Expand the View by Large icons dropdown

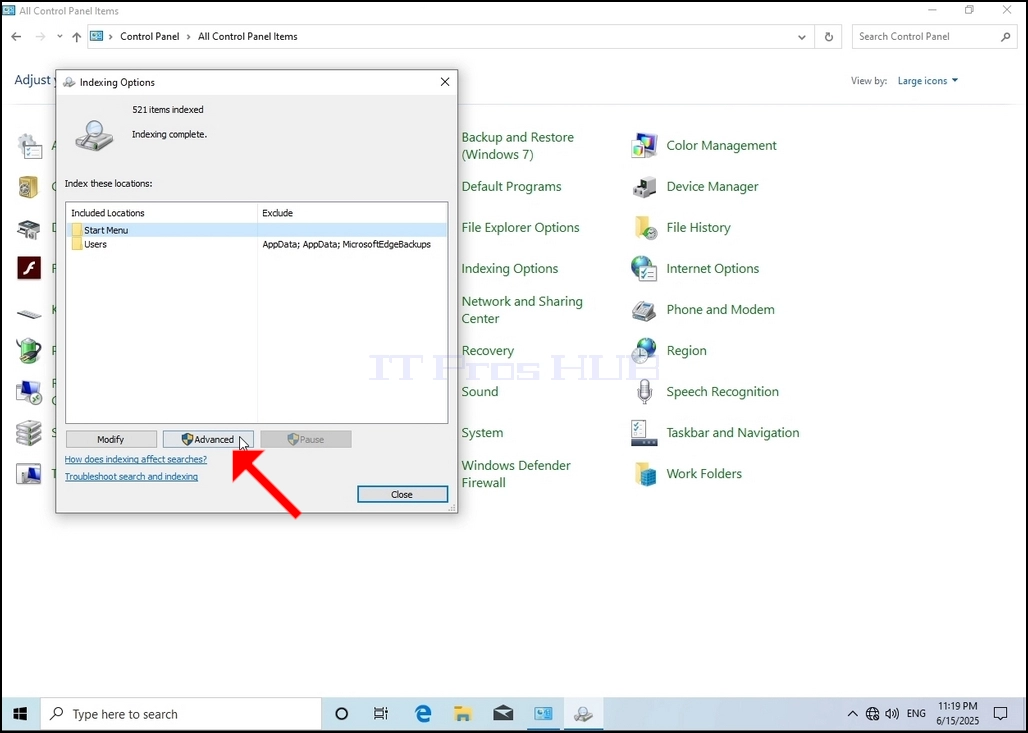pos(928,81)
